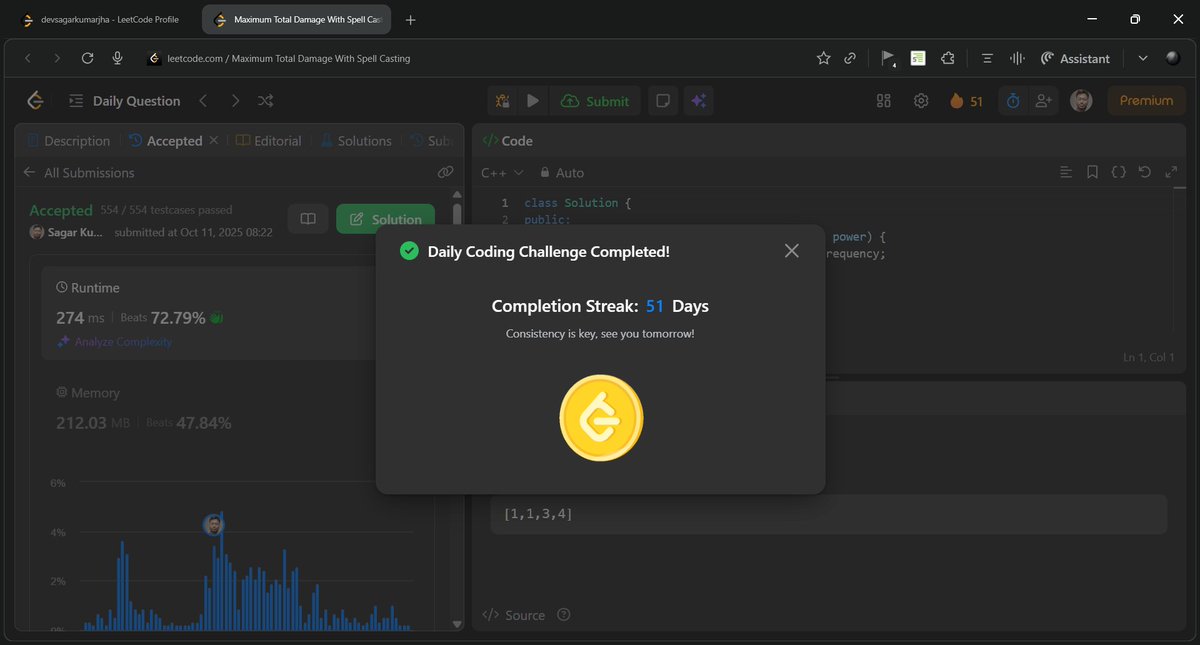Click the green Solution button

385,219
